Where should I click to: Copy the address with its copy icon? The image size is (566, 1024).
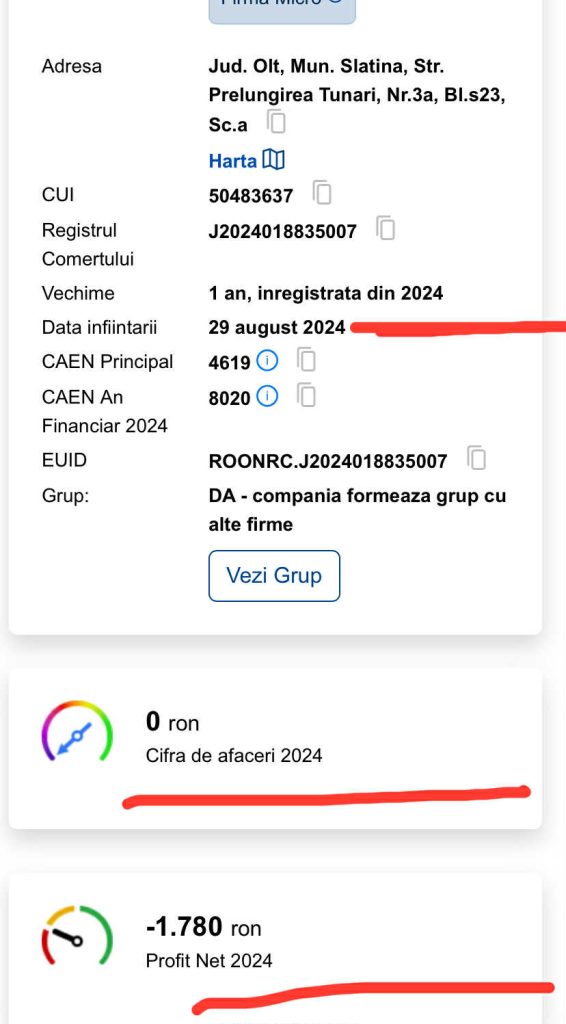[276, 122]
